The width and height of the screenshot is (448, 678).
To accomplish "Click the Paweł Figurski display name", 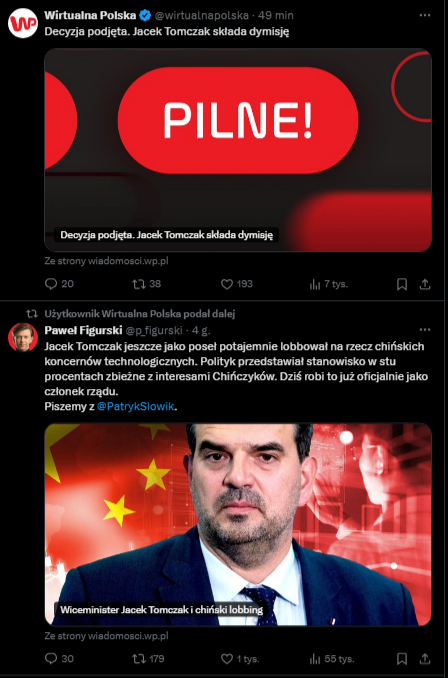I will 83,330.
